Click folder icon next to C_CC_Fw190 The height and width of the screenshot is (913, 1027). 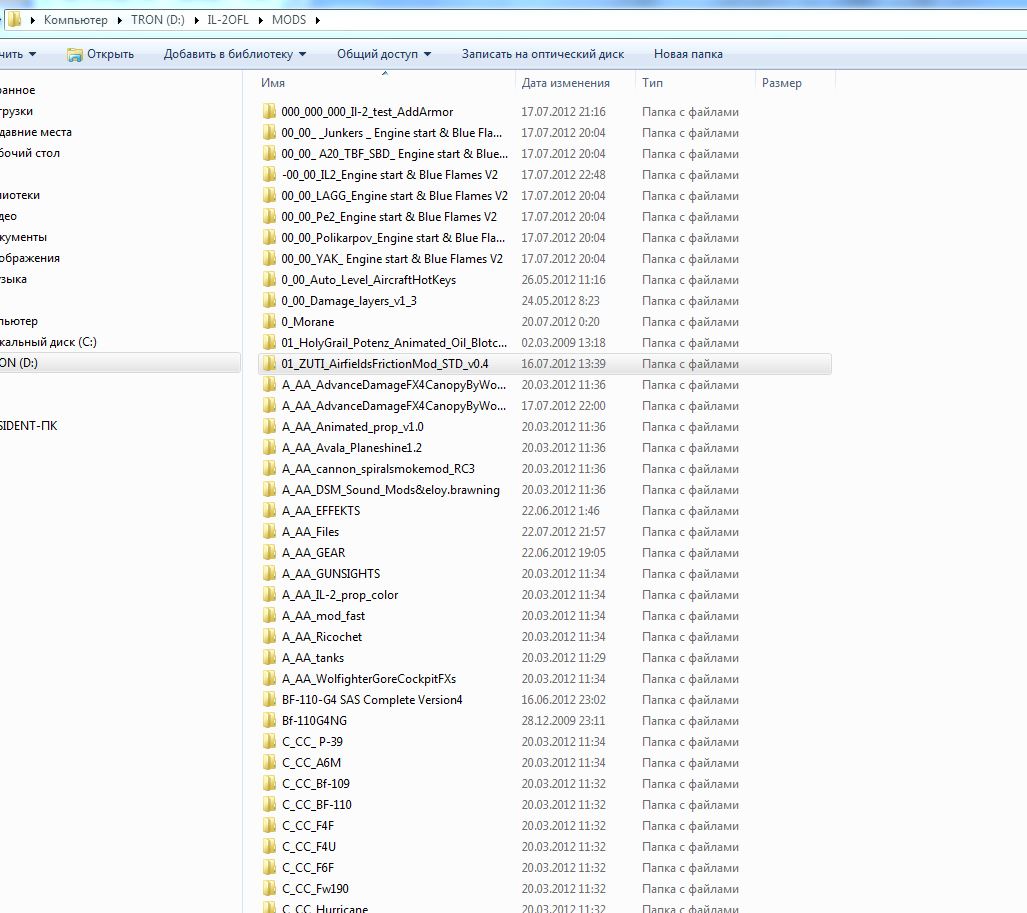tap(269, 889)
